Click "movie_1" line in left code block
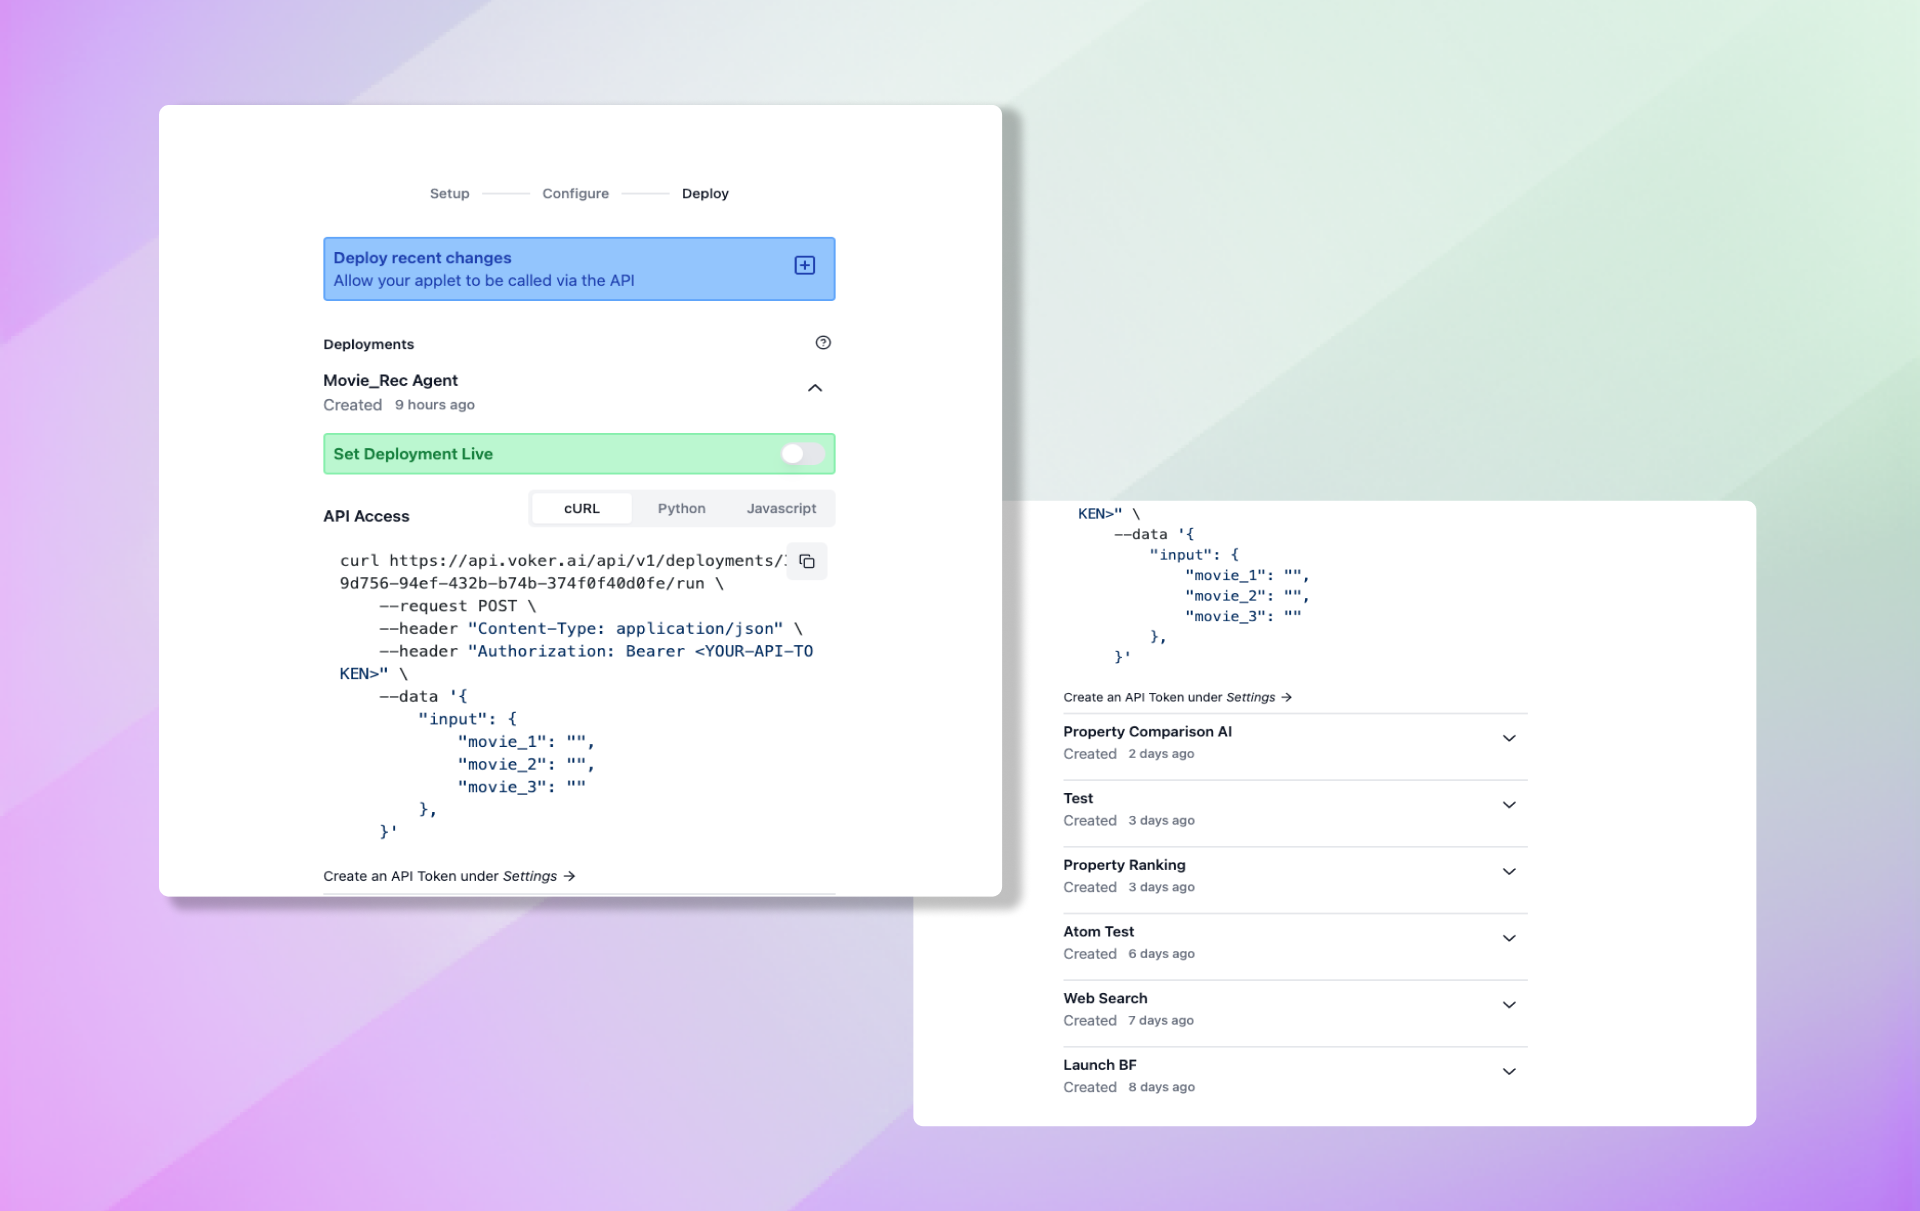Viewport: 1920px width, 1211px height. click(x=526, y=742)
